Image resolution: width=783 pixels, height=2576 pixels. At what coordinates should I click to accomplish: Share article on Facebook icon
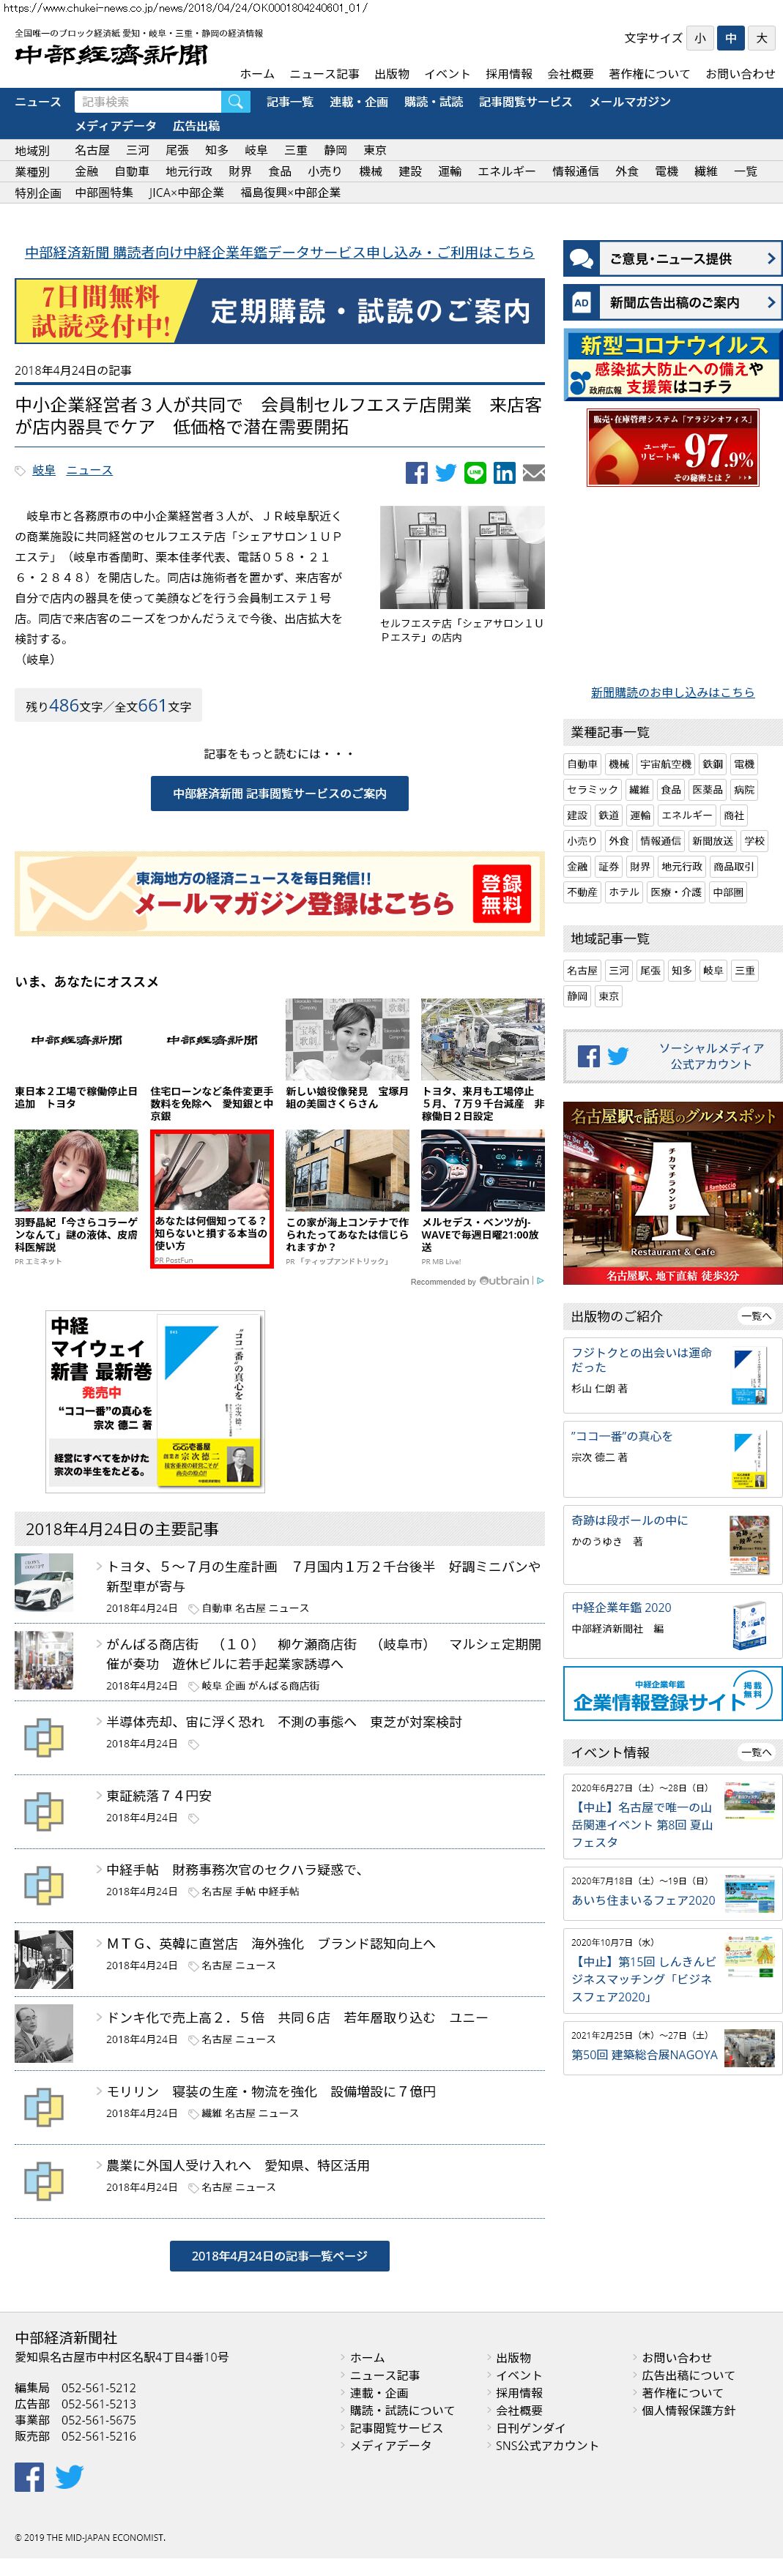click(416, 473)
